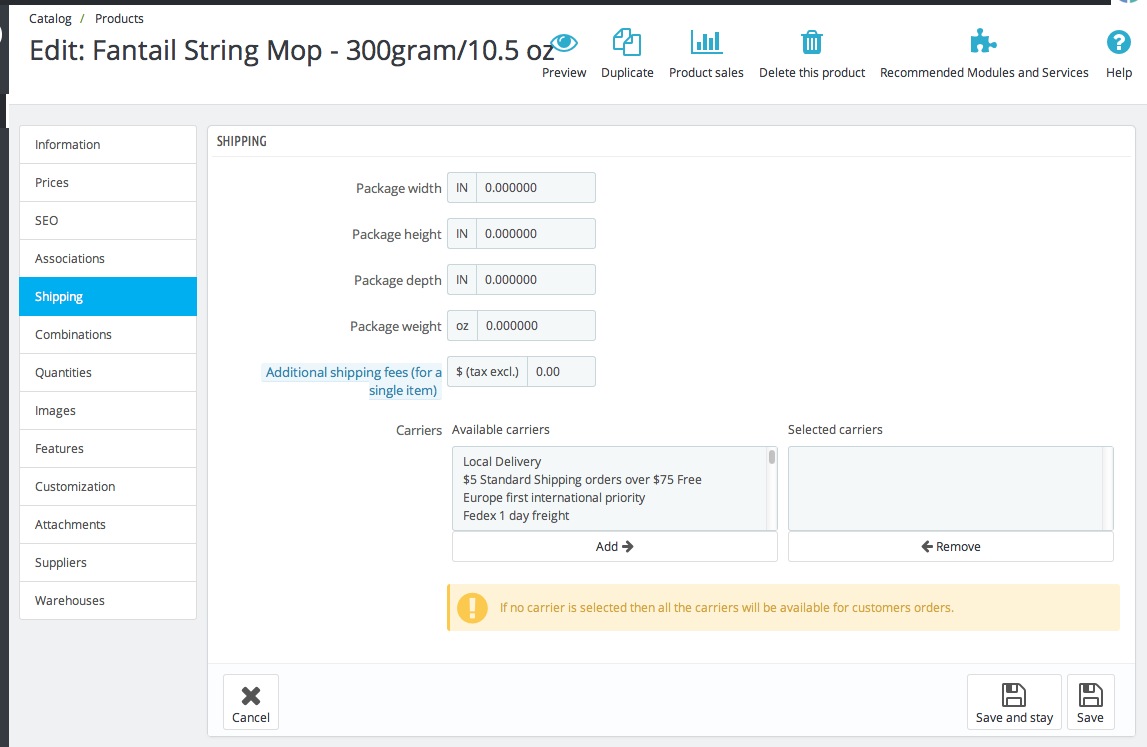The height and width of the screenshot is (747, 1147).
Task: Click the Save and stay disk button
Action: click(x=1014, y=702)
